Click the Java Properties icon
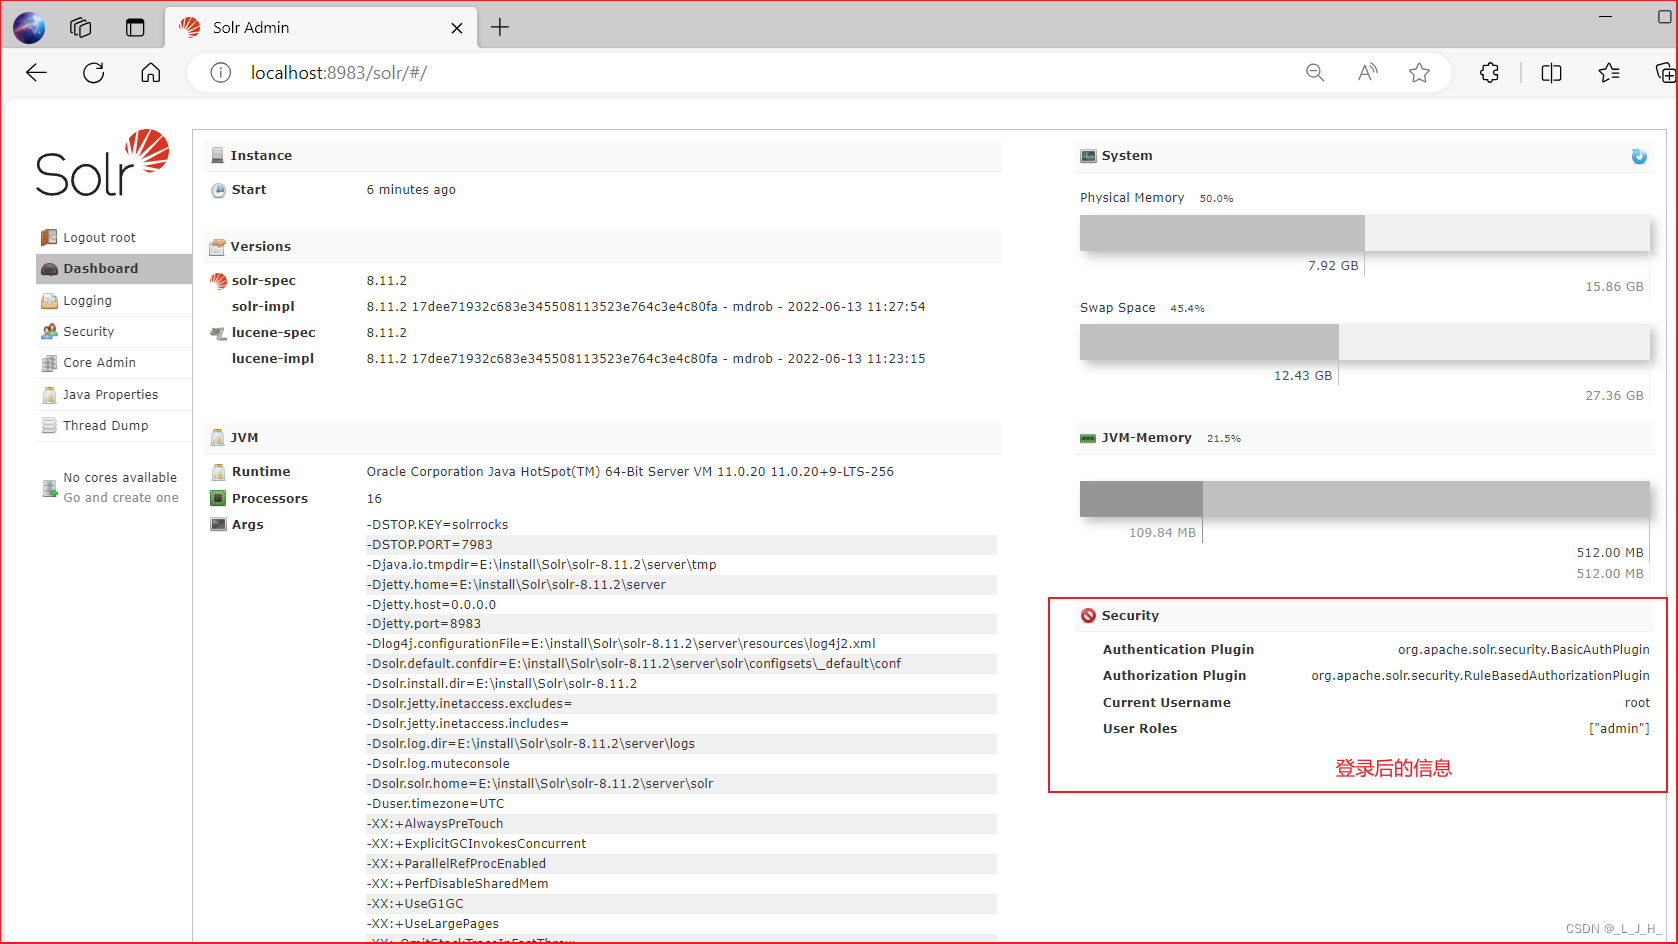Image resolution: width=1678 pixels, height=944 pixels. 49,395
